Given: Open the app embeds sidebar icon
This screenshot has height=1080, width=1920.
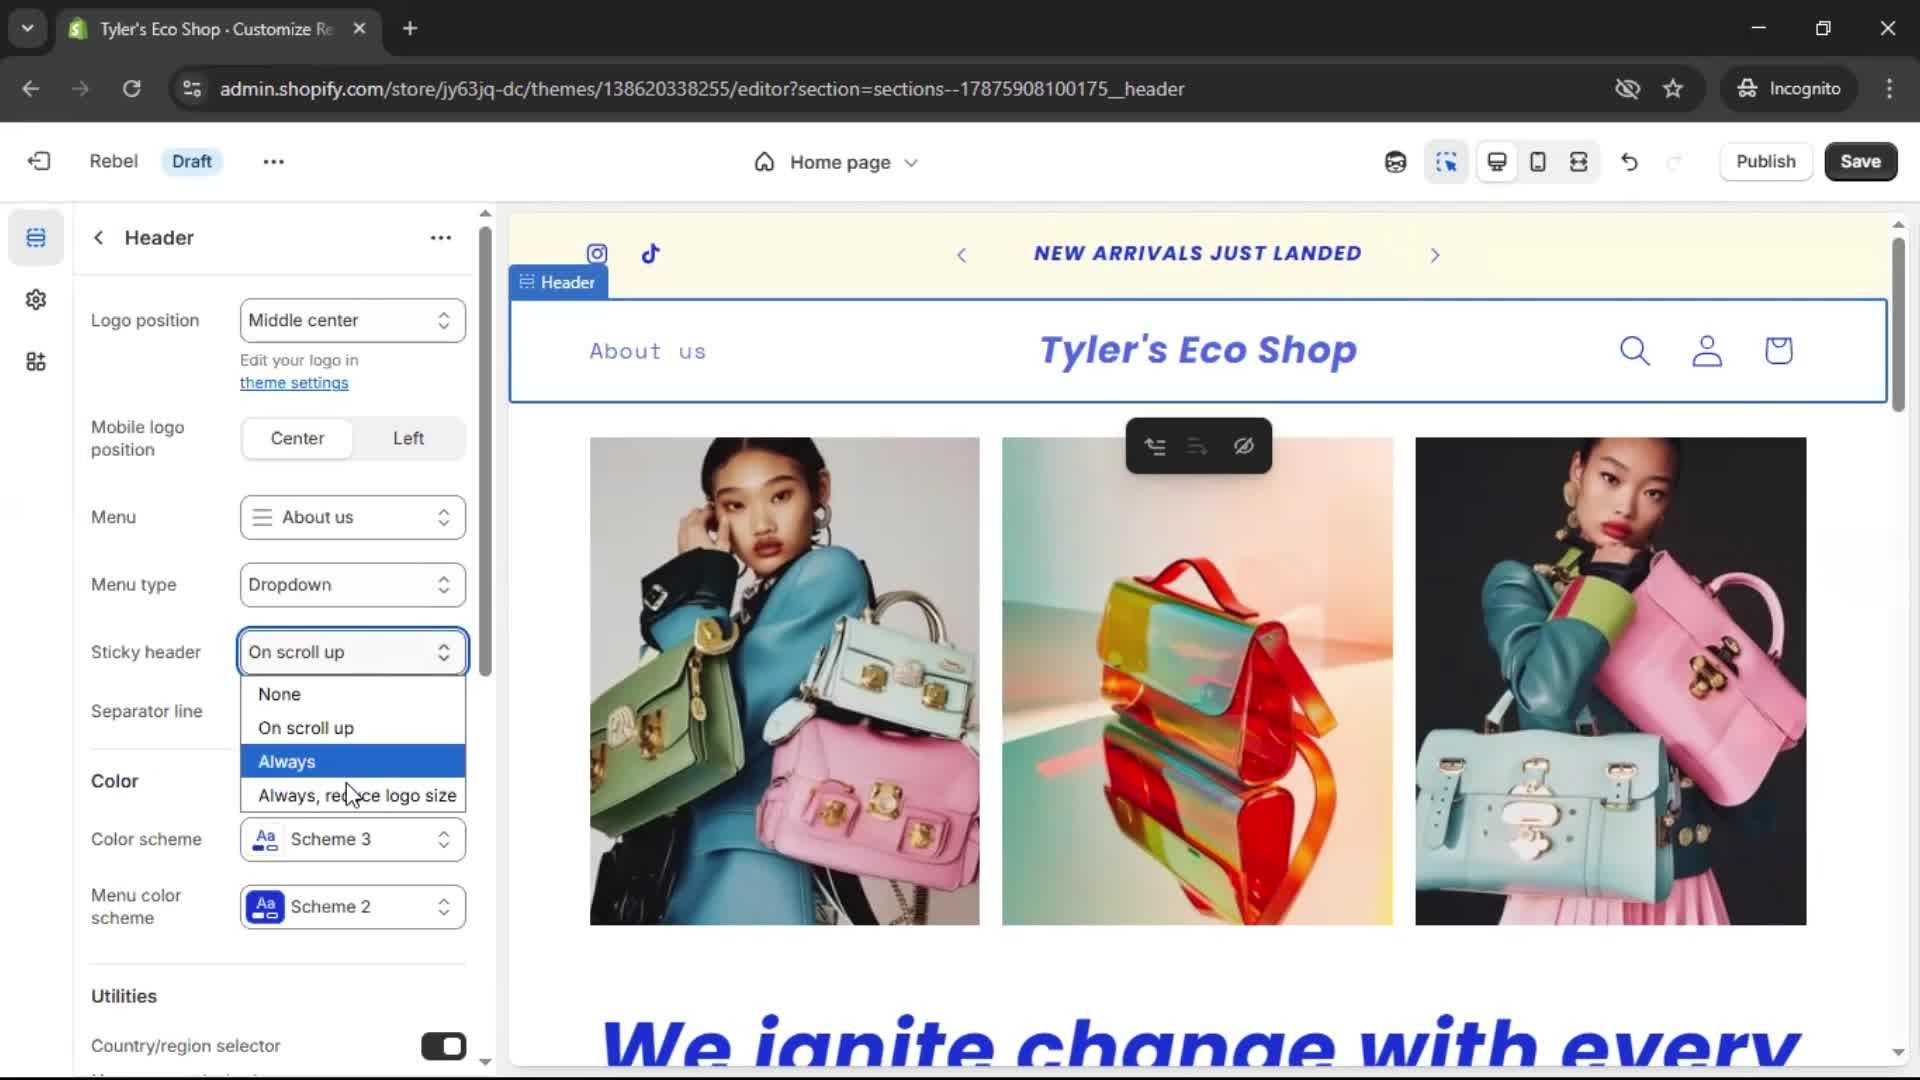Looking at the screenshot, I should click(36, 362).
